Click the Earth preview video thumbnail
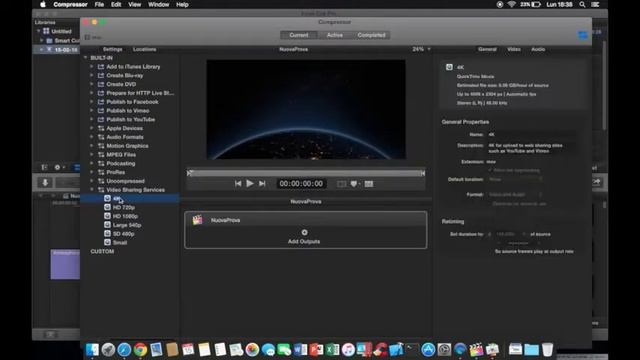 [x=306, y=109]
